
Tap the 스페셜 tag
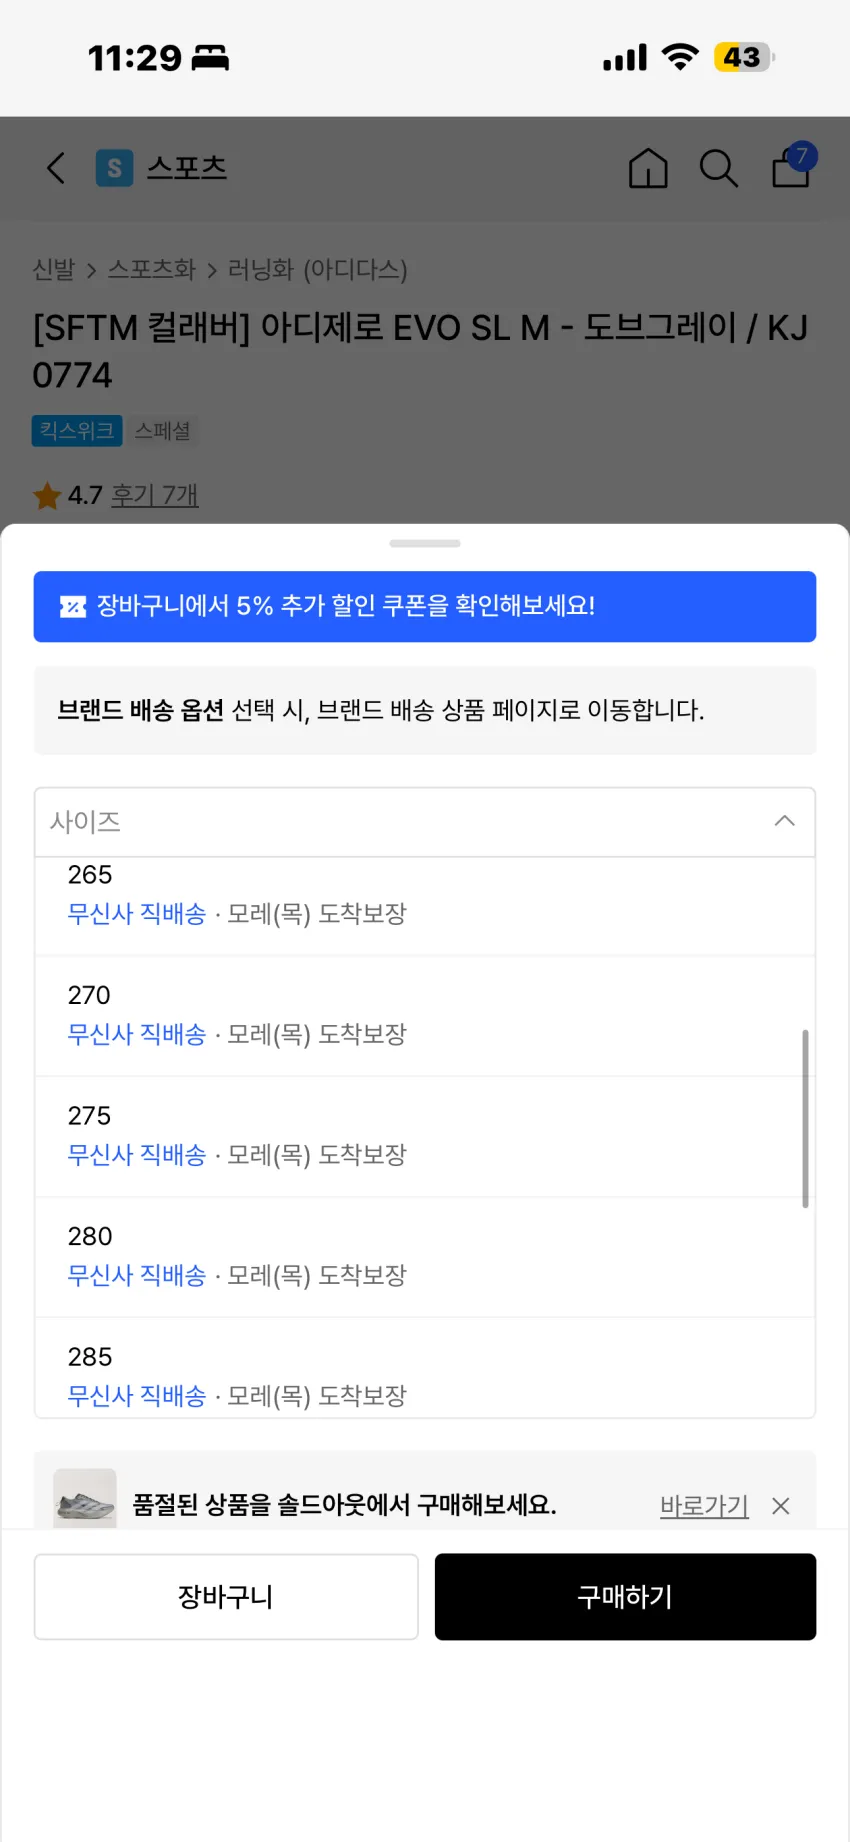click(162, 431)
